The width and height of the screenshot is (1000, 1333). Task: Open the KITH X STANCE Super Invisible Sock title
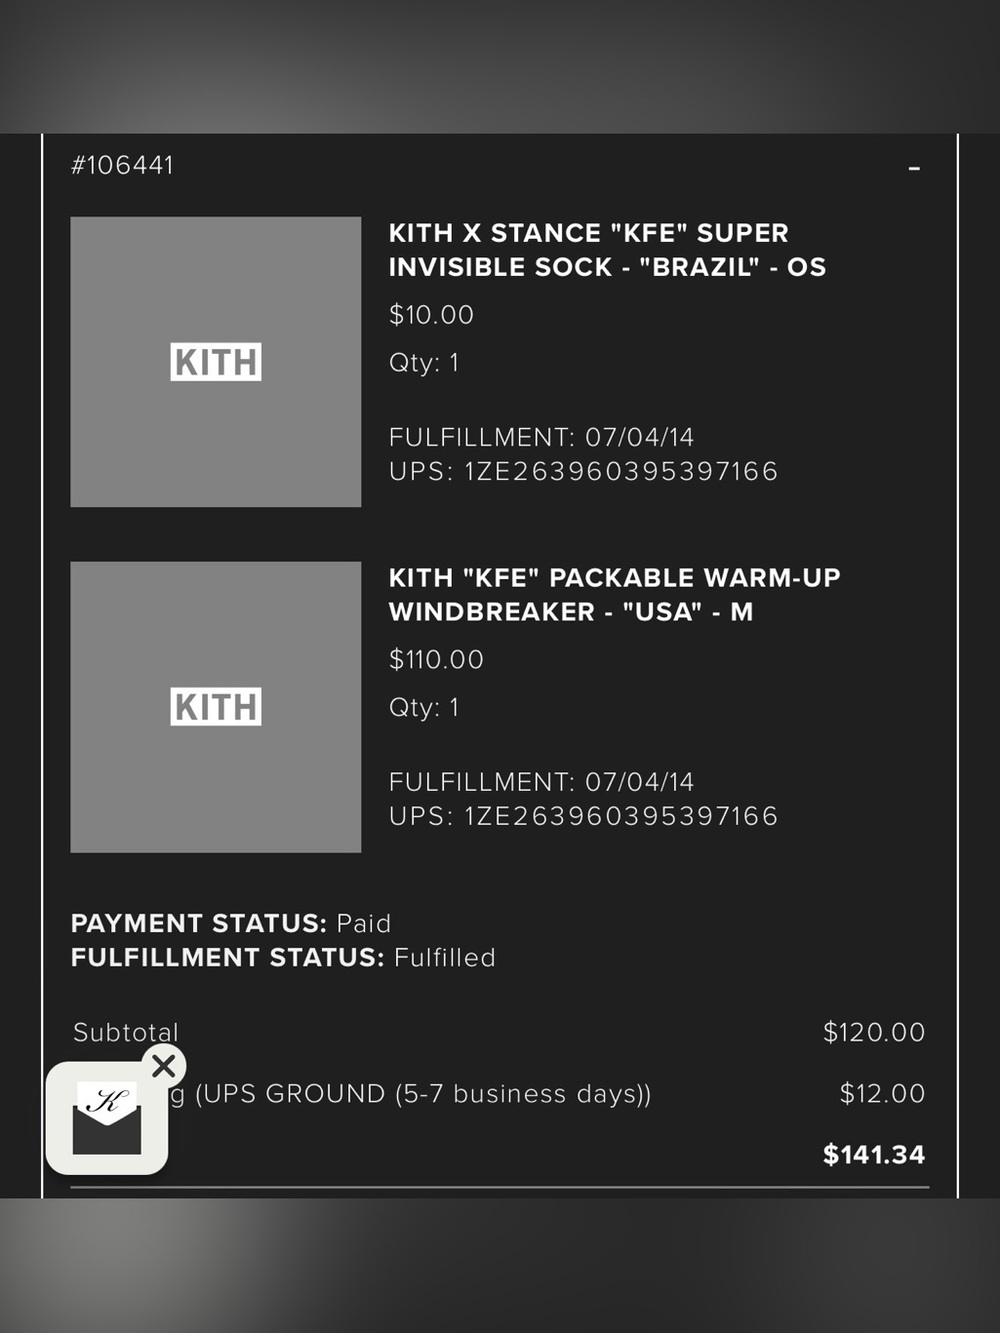(607, 250)
